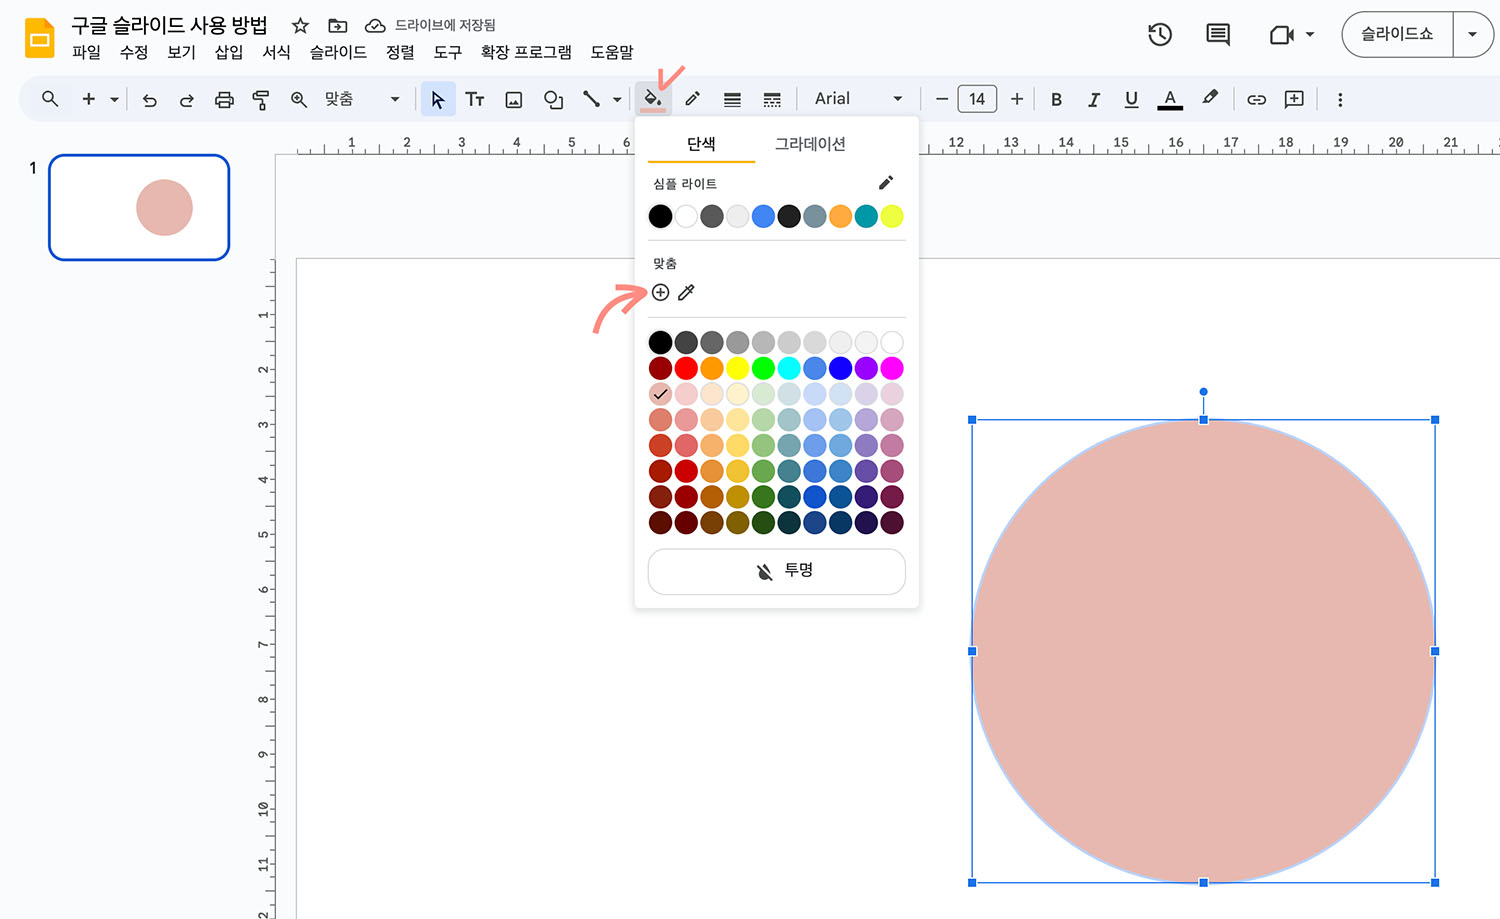Move document to a folder
The height and width of the screenshot is (919, 1500).
click(x=338, y=25)
